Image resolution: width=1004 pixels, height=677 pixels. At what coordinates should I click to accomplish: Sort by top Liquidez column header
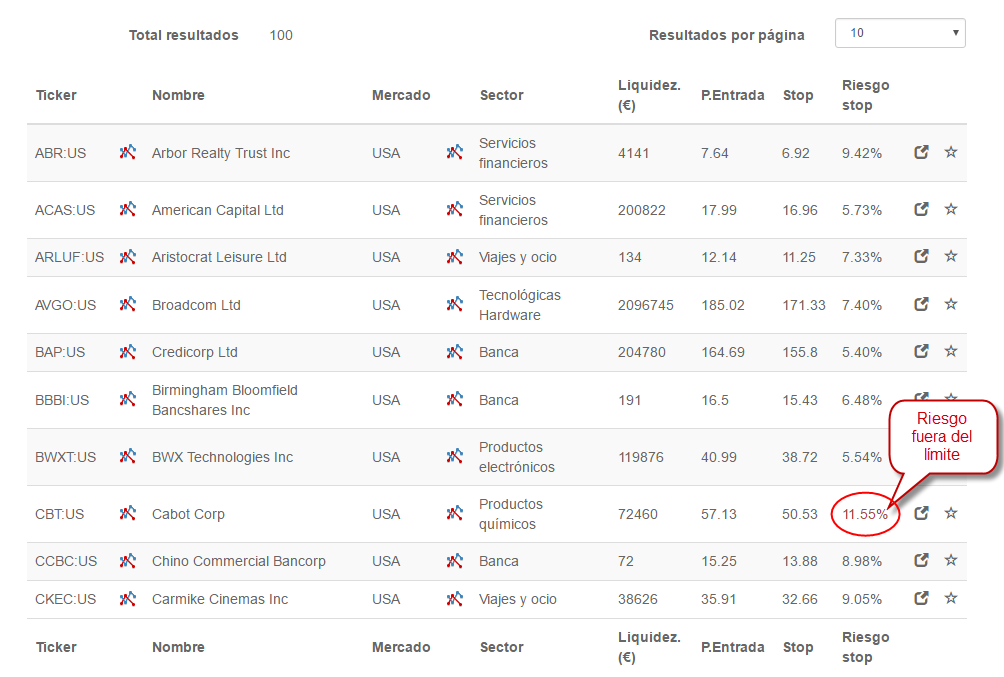click(649, 95)
